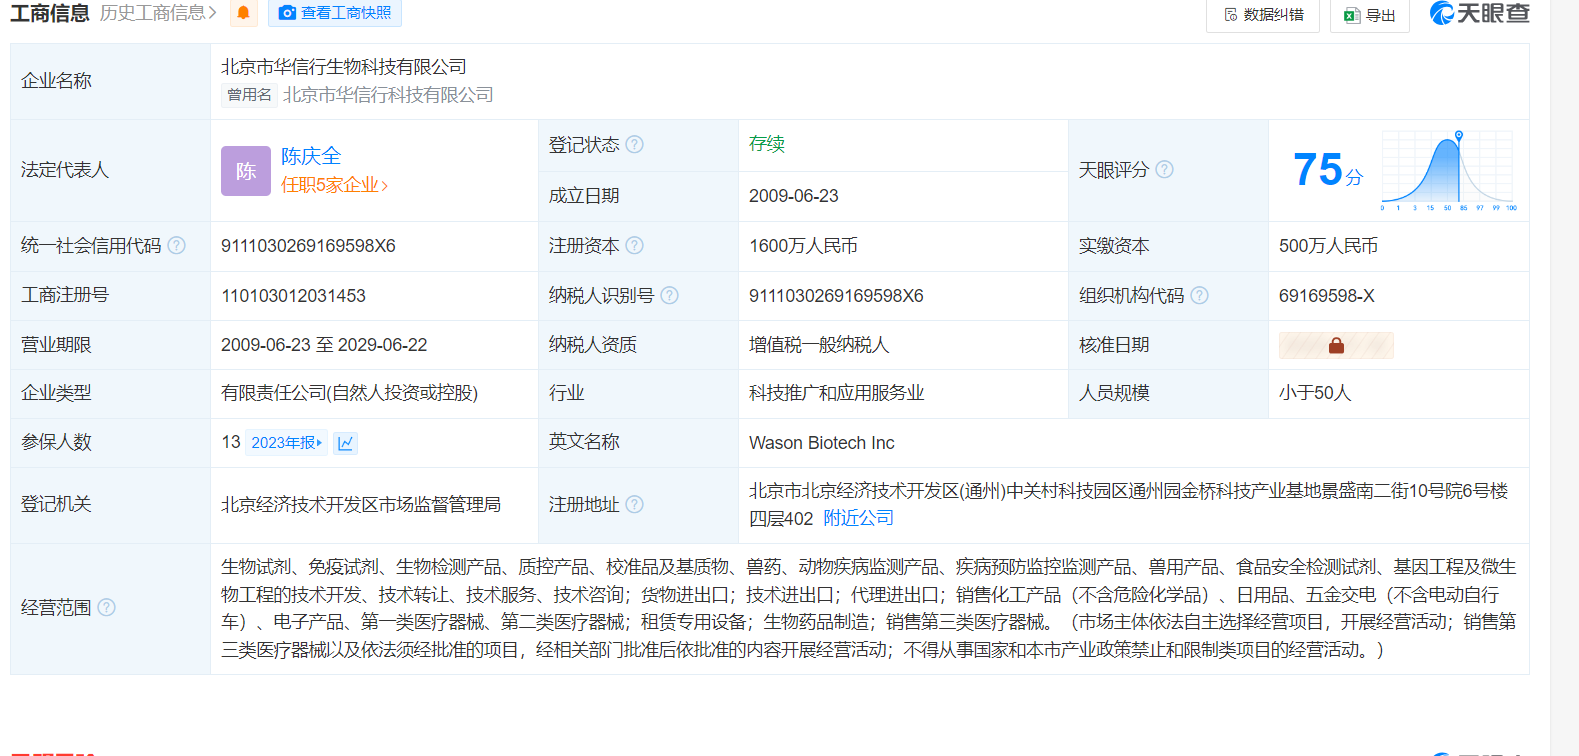Screen dimensions: 1579x756
Task: Click help icon next to 经营范围
Action: point(107,608)
